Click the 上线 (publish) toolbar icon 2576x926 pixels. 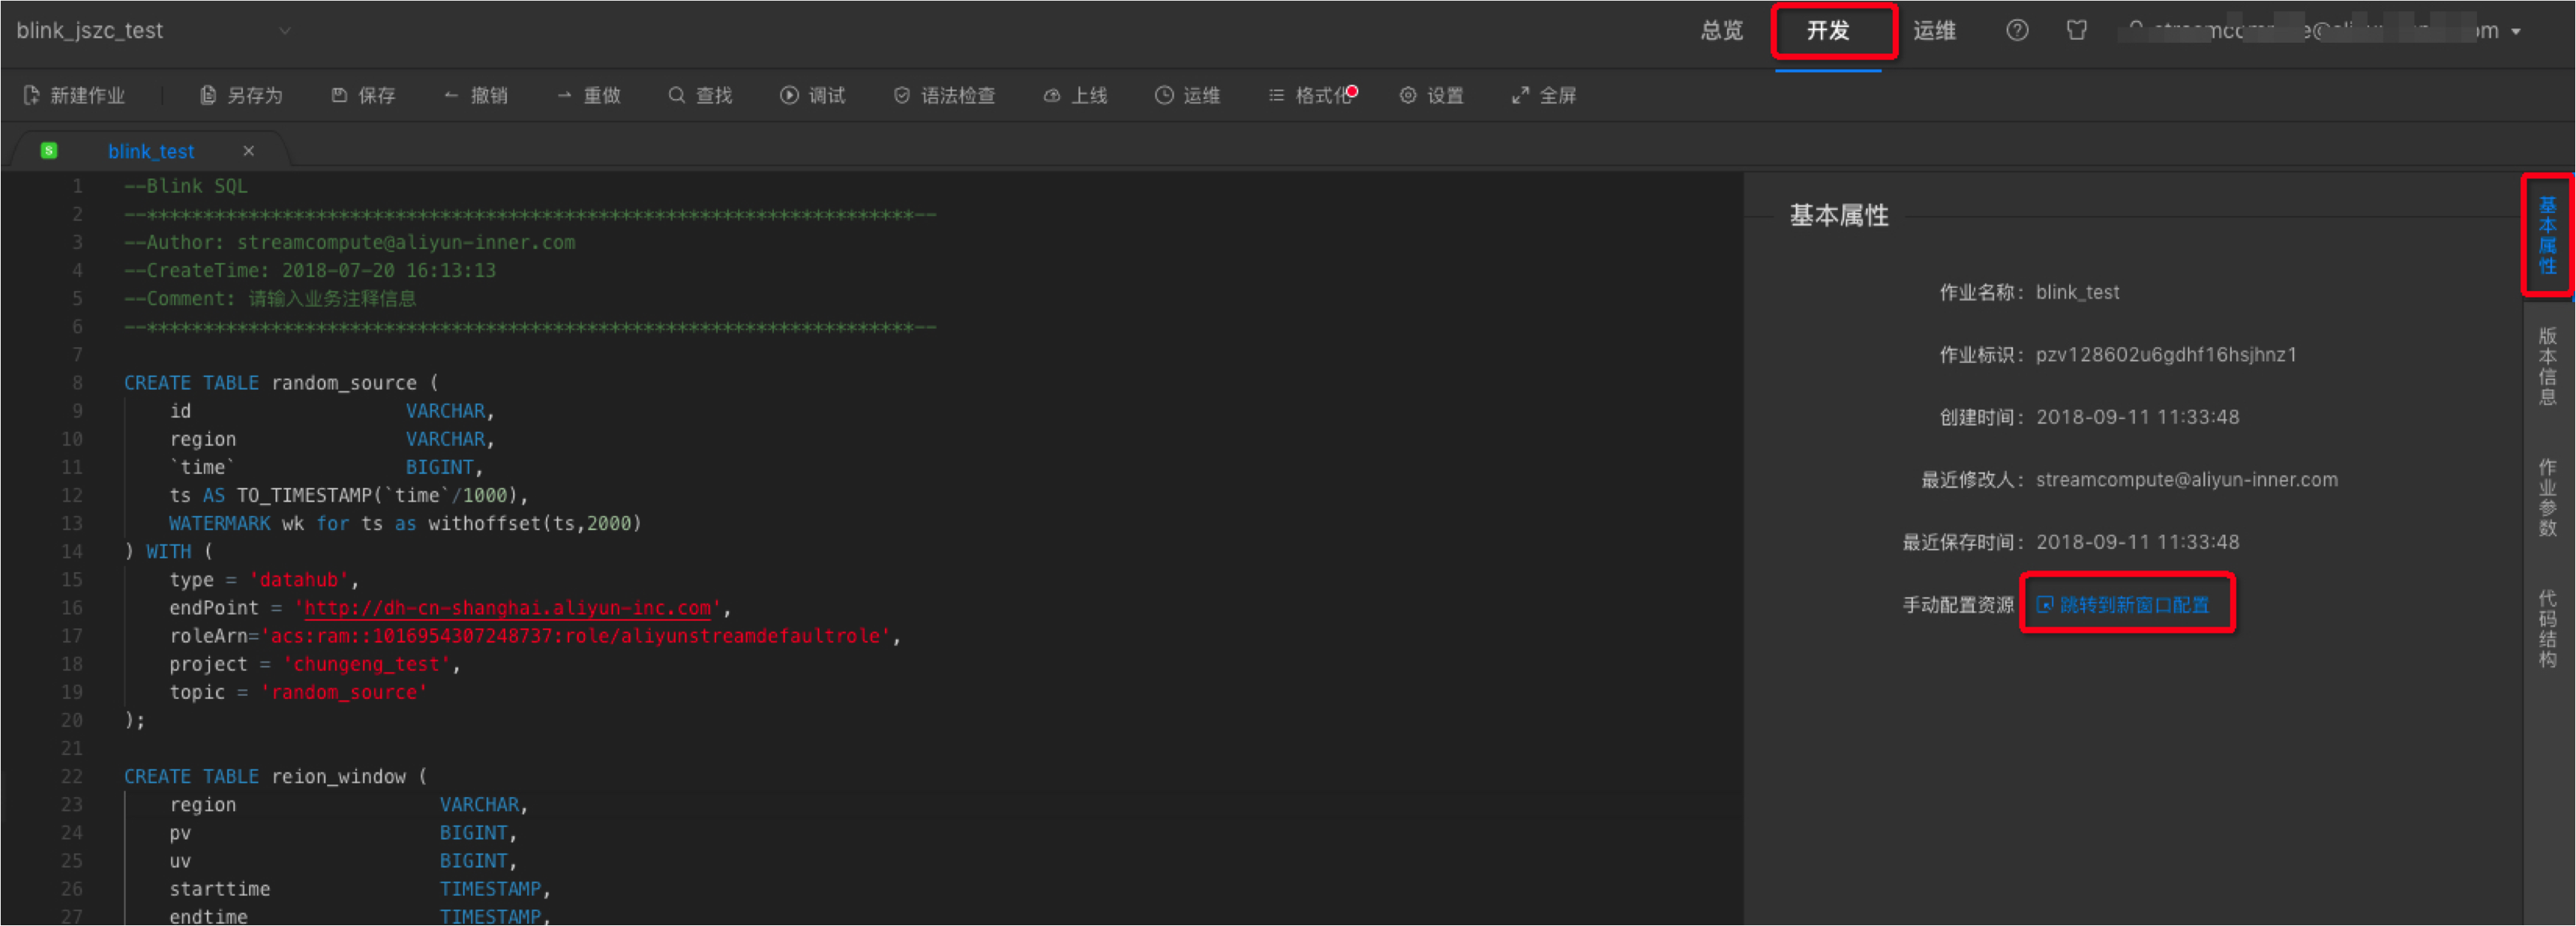tap(1052, 96)
